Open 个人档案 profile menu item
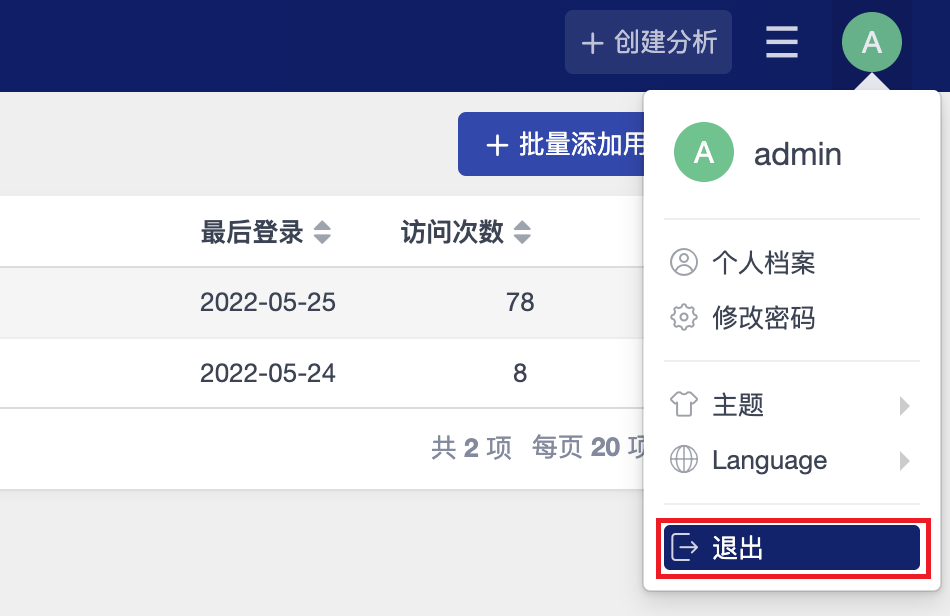Viewport: 950px width, 616px height. click(x=764, y=263)
